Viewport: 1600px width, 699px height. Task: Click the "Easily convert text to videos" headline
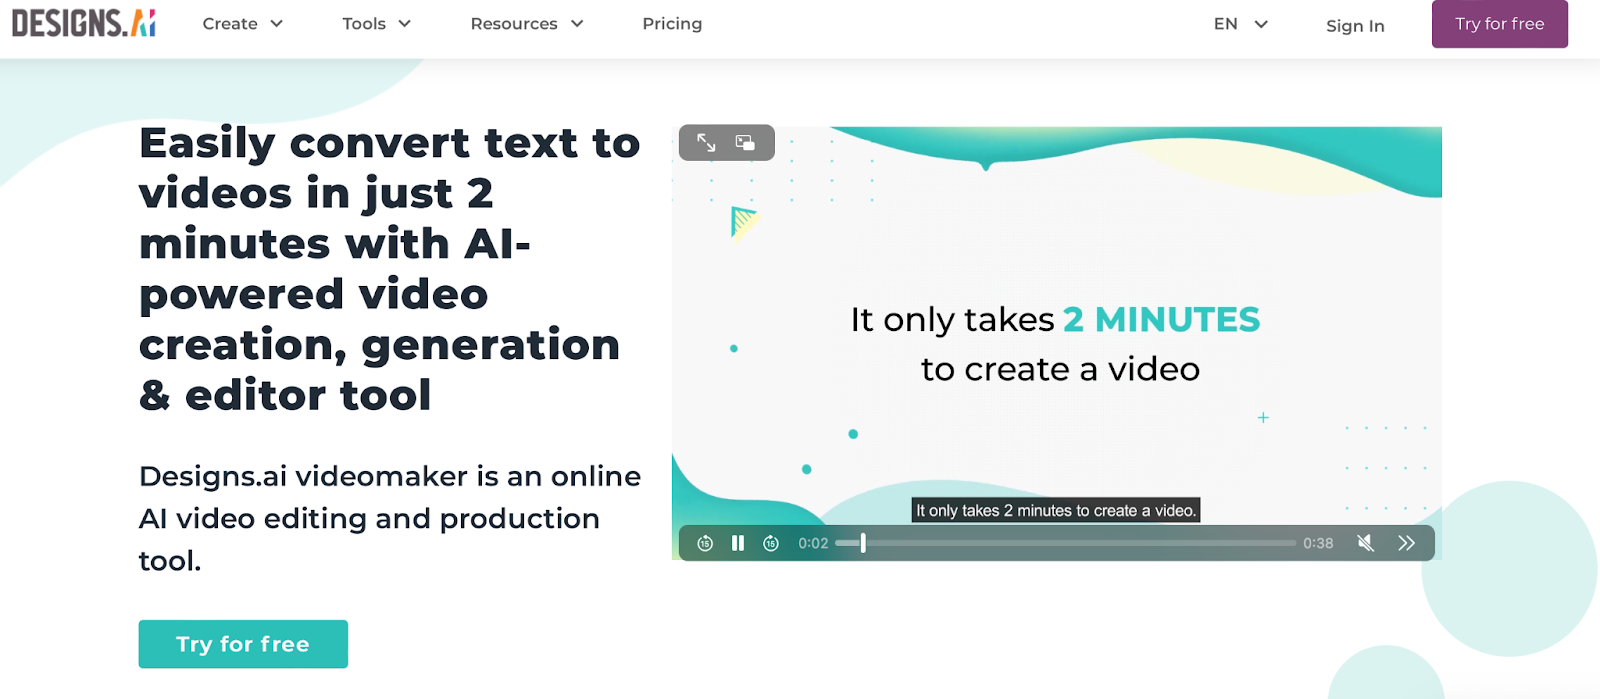click(x=390, y=269)
